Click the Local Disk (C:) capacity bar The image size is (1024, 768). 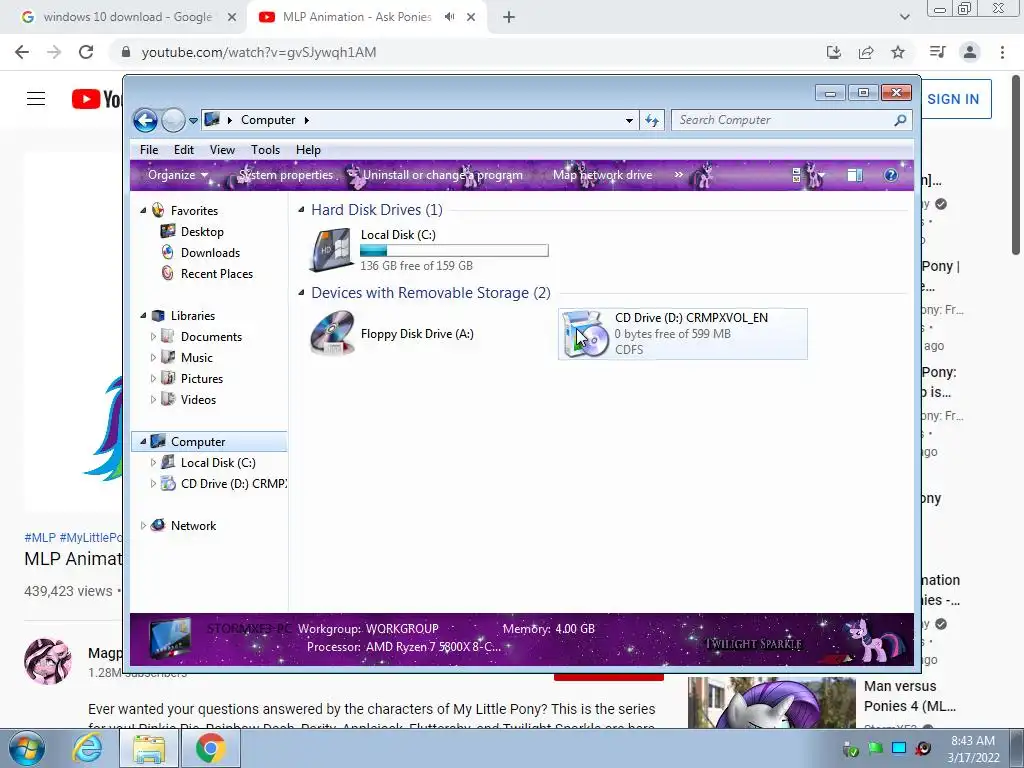454,250
